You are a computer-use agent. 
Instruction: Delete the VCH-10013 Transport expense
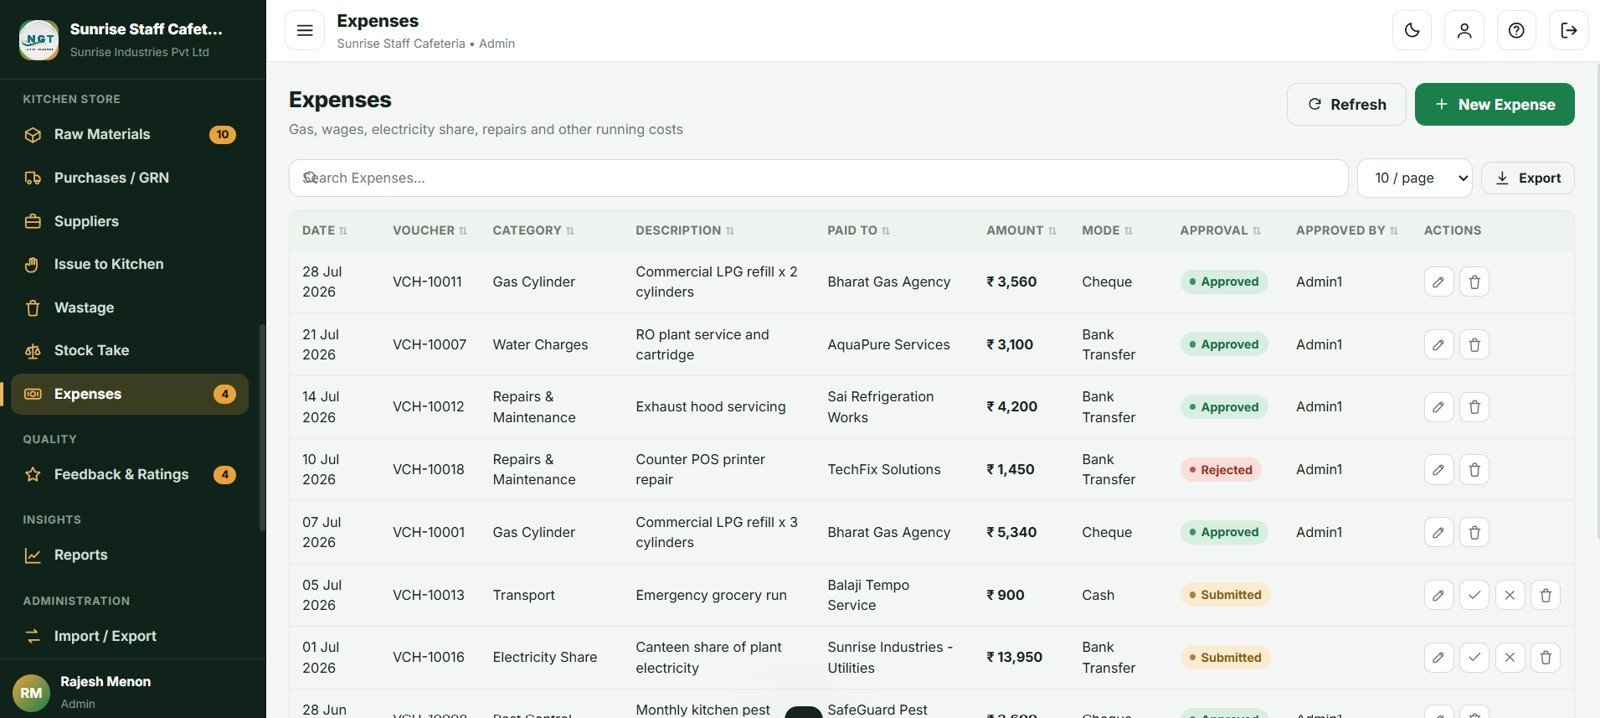1546,595
